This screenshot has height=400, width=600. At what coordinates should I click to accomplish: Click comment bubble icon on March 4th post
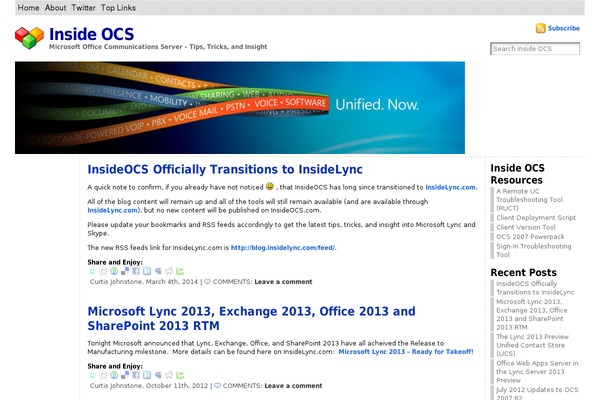207,282
